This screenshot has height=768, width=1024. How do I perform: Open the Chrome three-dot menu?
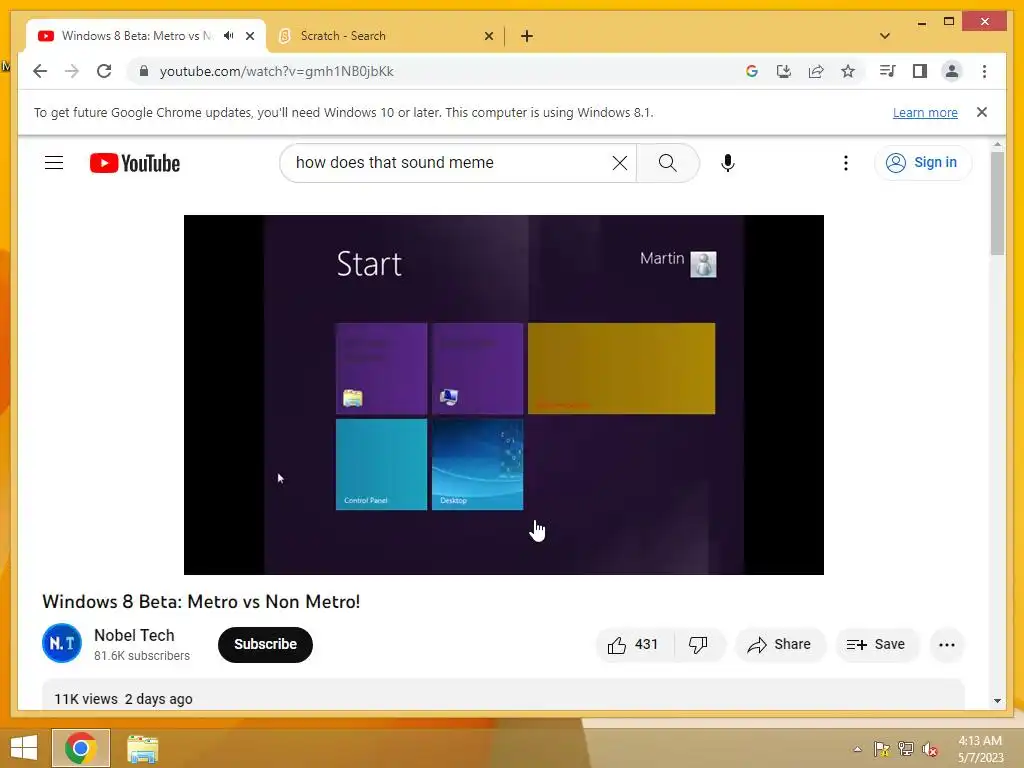coord(984,71)
